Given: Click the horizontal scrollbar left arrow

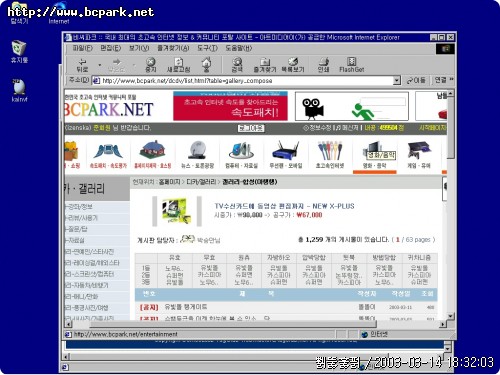Looking at the screenshot, I should click(68, 324).
